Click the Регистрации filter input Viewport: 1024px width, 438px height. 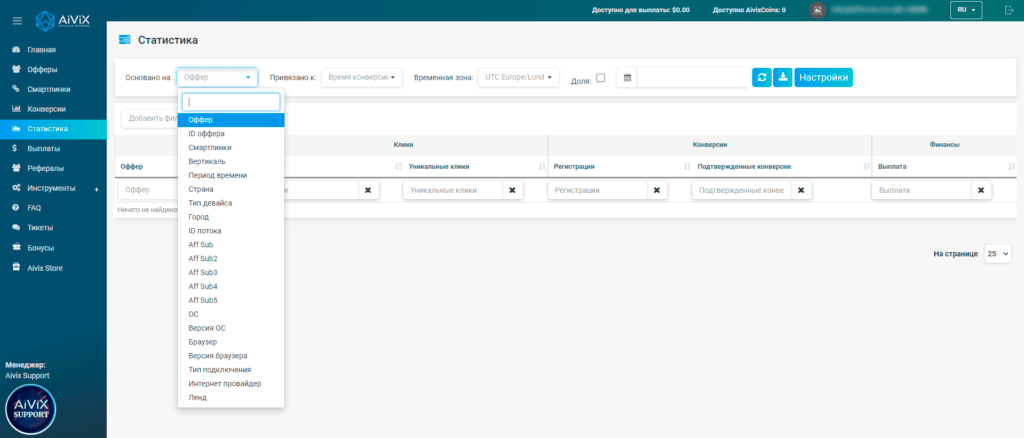click(598, 190)
